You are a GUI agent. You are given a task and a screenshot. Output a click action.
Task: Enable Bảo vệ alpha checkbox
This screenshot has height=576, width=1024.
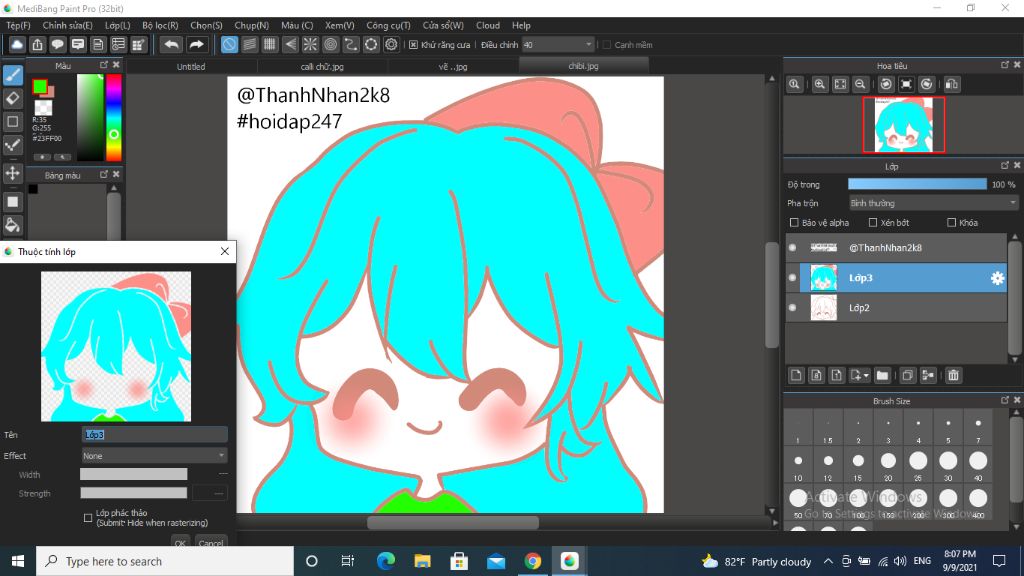(794, 223)
